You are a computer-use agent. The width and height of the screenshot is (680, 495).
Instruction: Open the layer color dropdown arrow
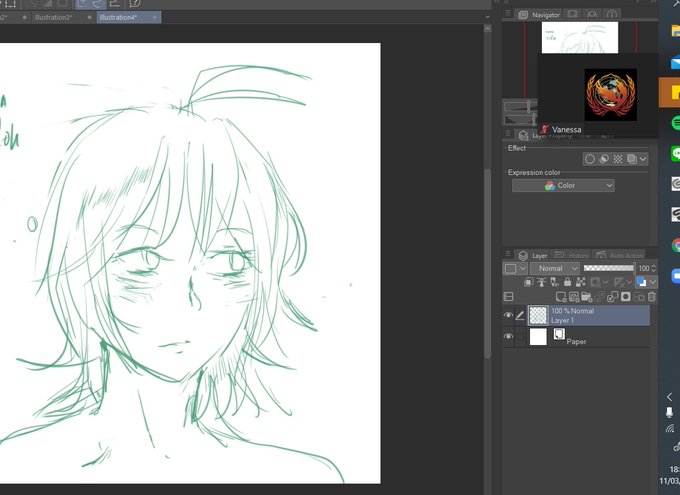[x=652, y=282]
